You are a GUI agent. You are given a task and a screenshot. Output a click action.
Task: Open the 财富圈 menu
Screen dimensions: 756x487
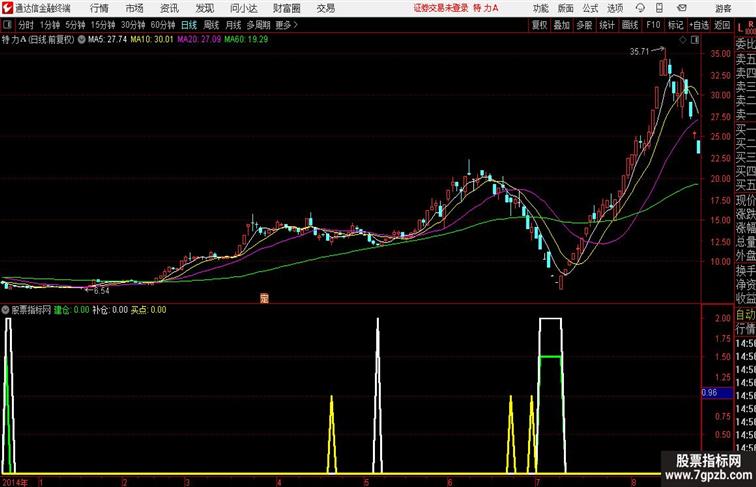287,8
